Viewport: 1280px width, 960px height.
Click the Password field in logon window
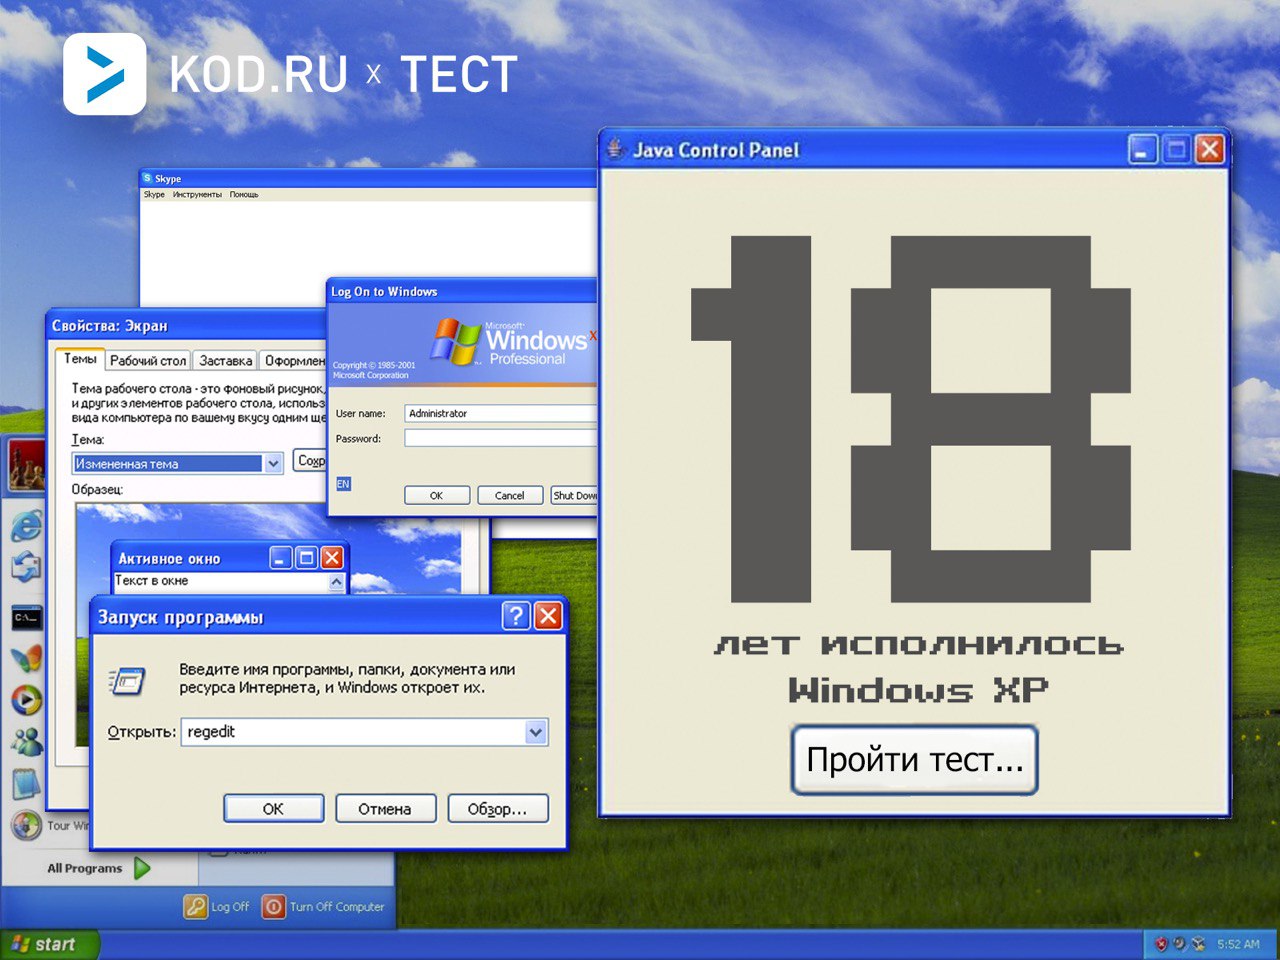(x=501, y=438)
